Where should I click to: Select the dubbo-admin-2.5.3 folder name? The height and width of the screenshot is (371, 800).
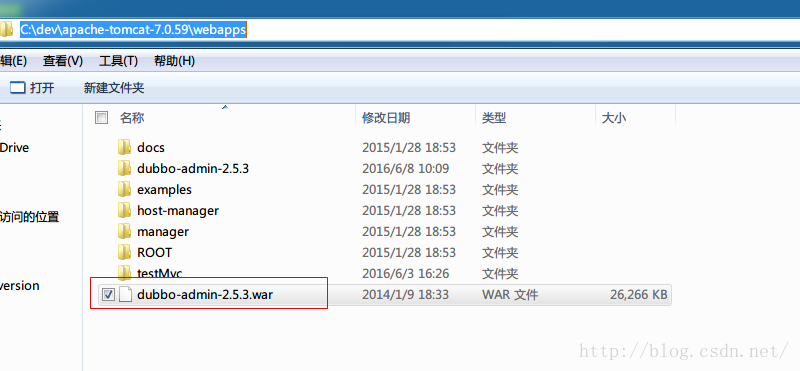click(193, 168)
